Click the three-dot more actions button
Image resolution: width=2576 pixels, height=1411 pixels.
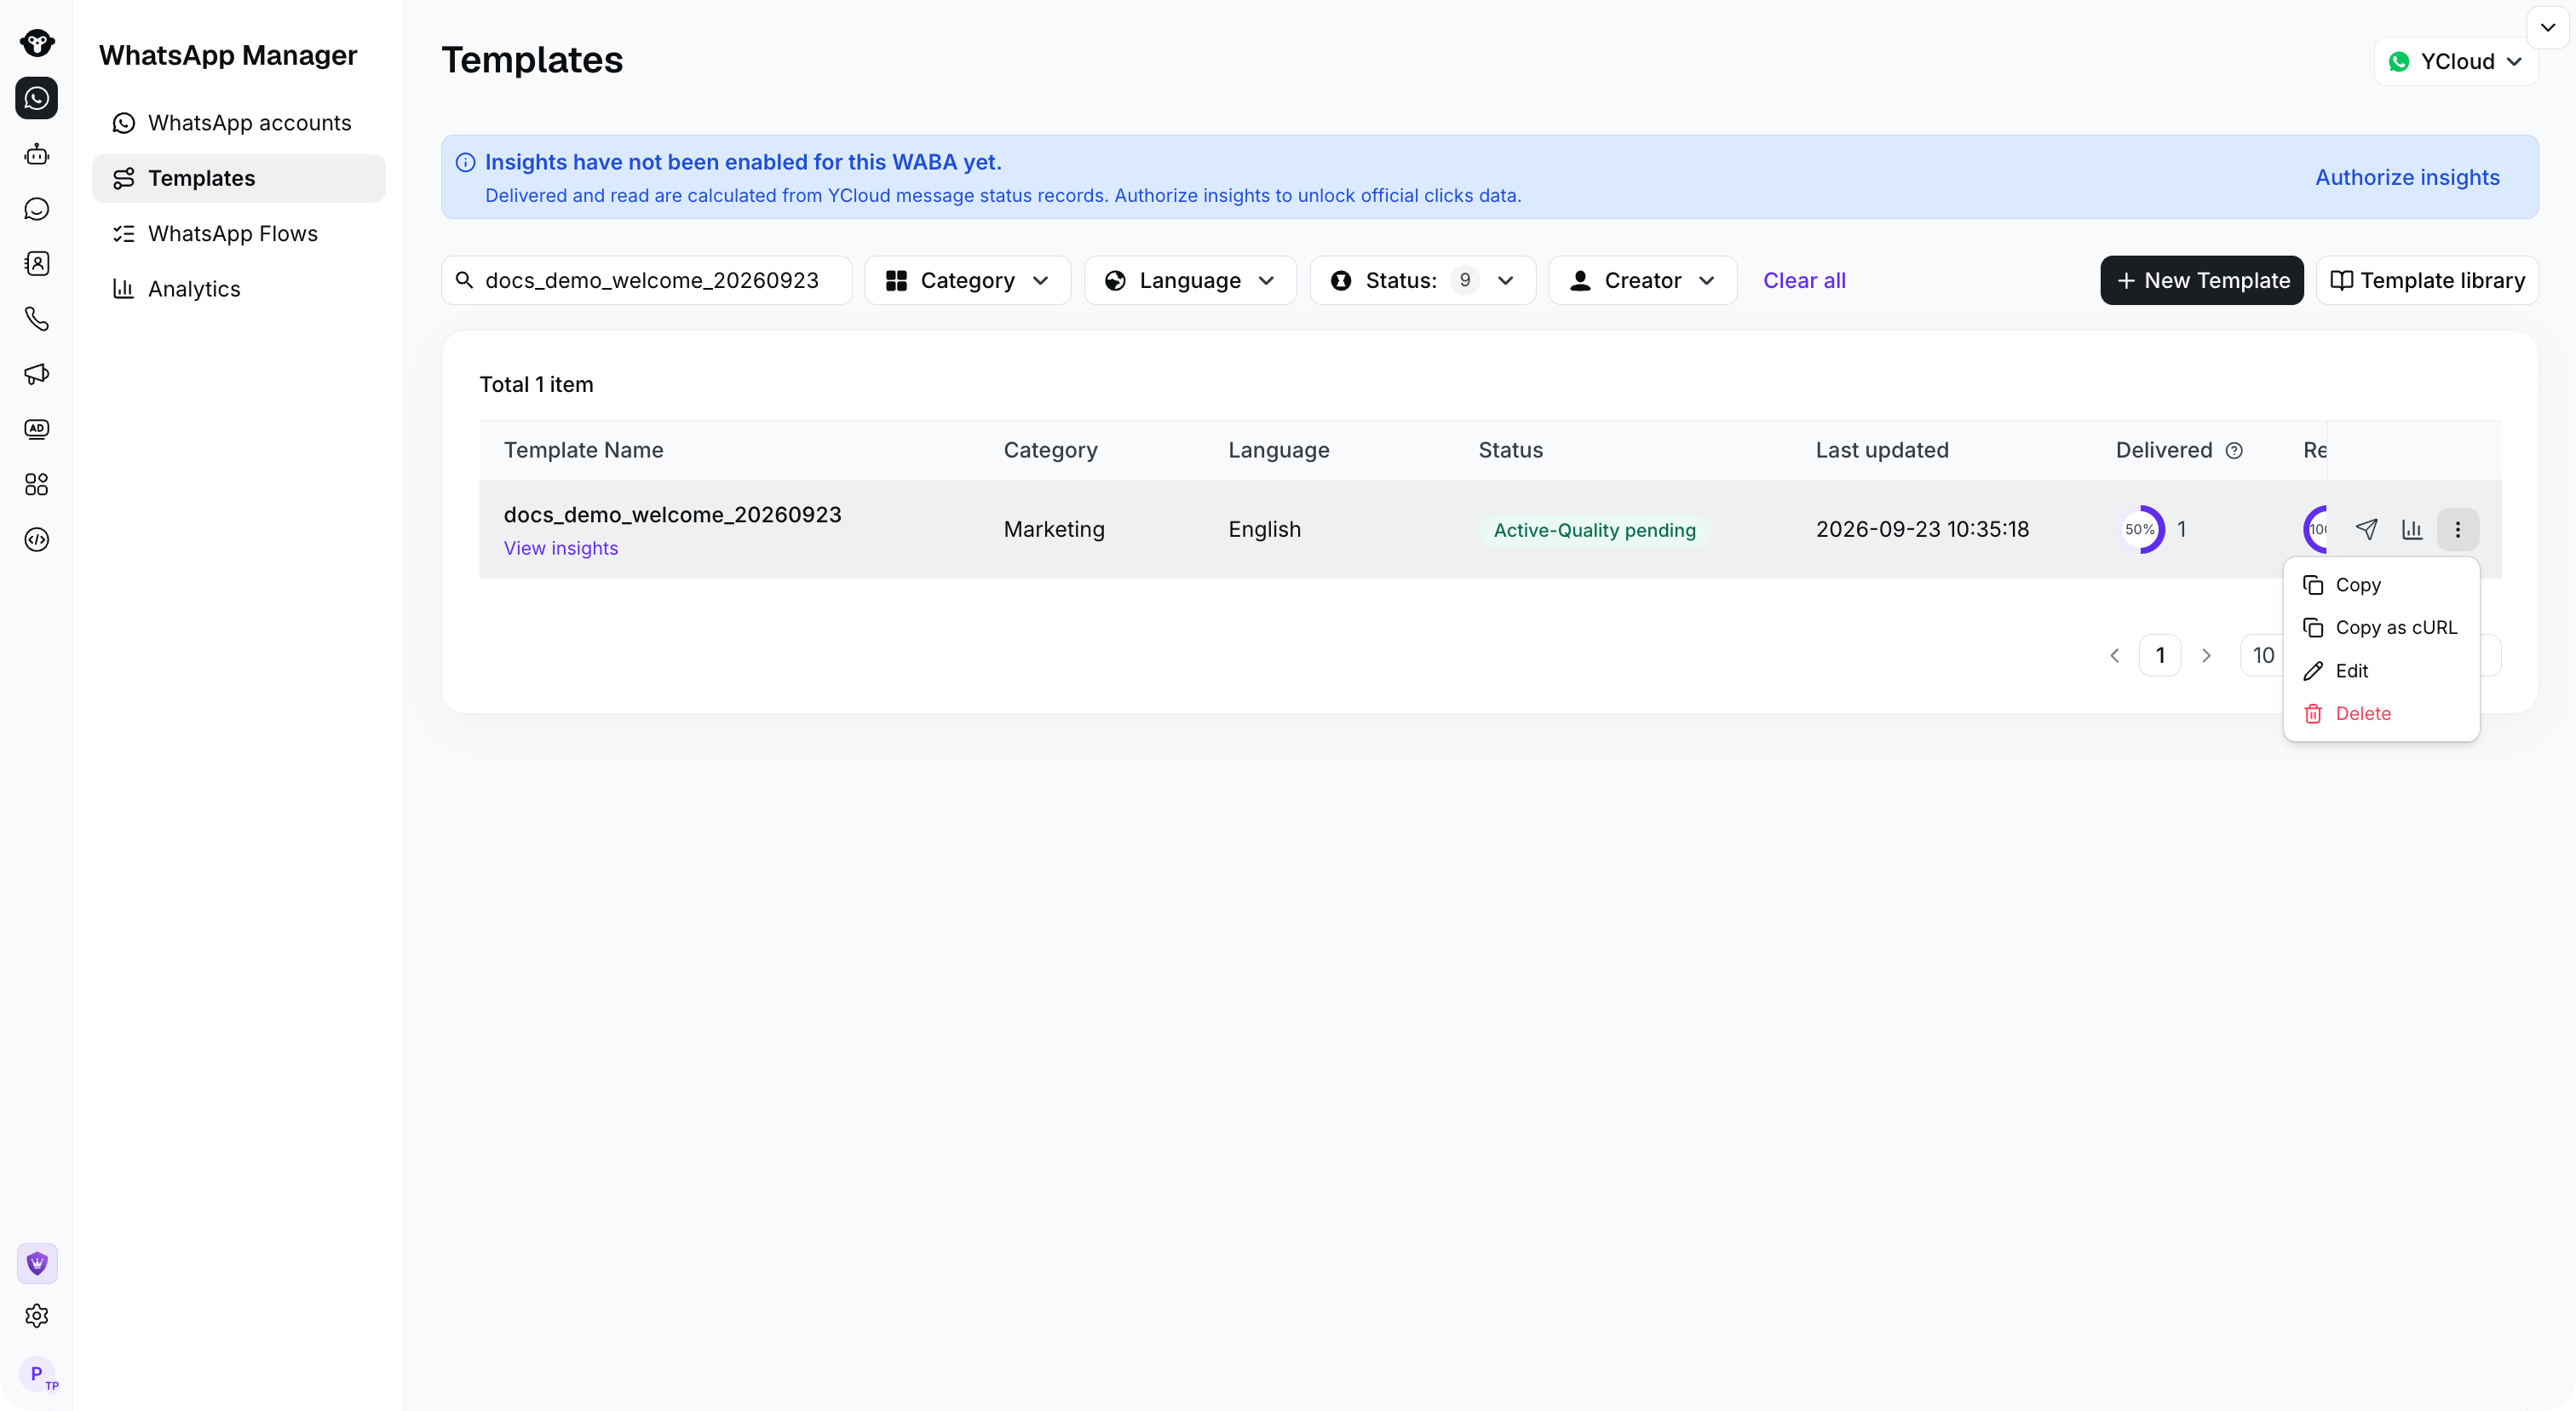pyautogui.click(x=2458, y=529)
